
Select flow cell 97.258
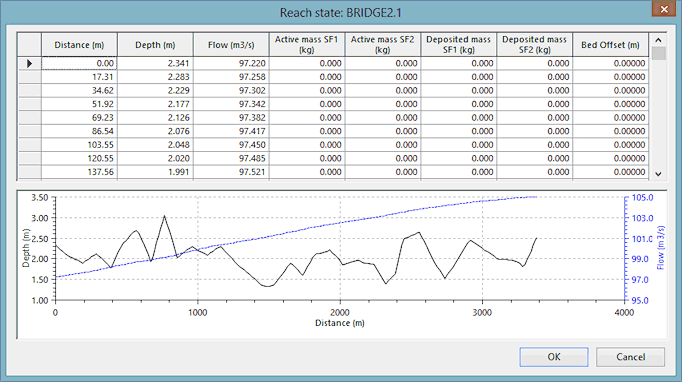point(231,77)
